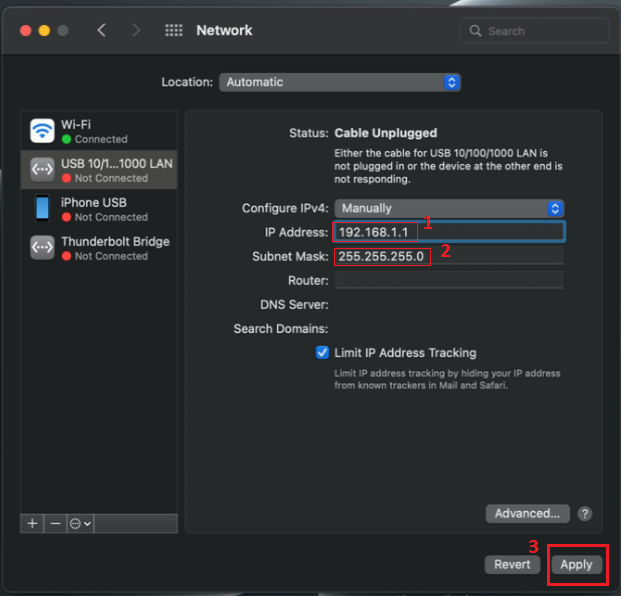The width and height of the screenshot is (621, 596).
Task: Click the Search field in title bar
Action: coord(535,31)
